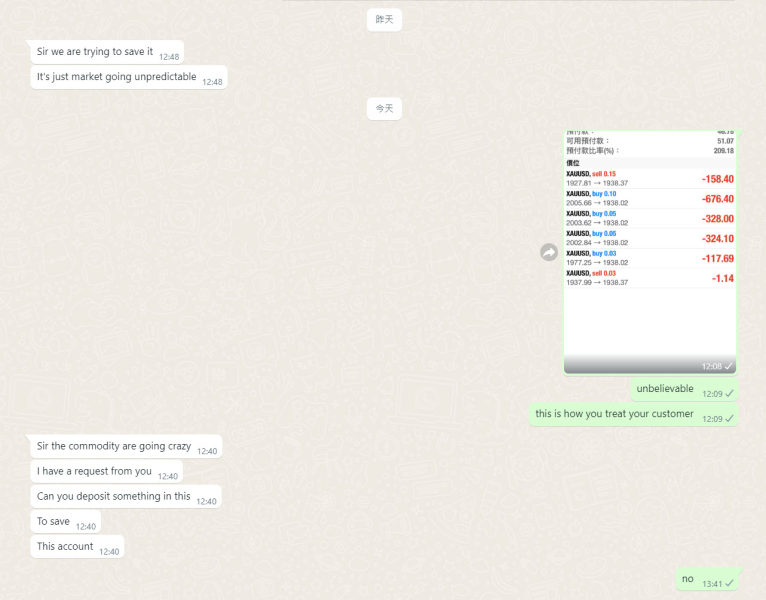Click message 'Sir the commodity are going crazy'
Screen dimensions: 766x600
(x=126, y=447)
